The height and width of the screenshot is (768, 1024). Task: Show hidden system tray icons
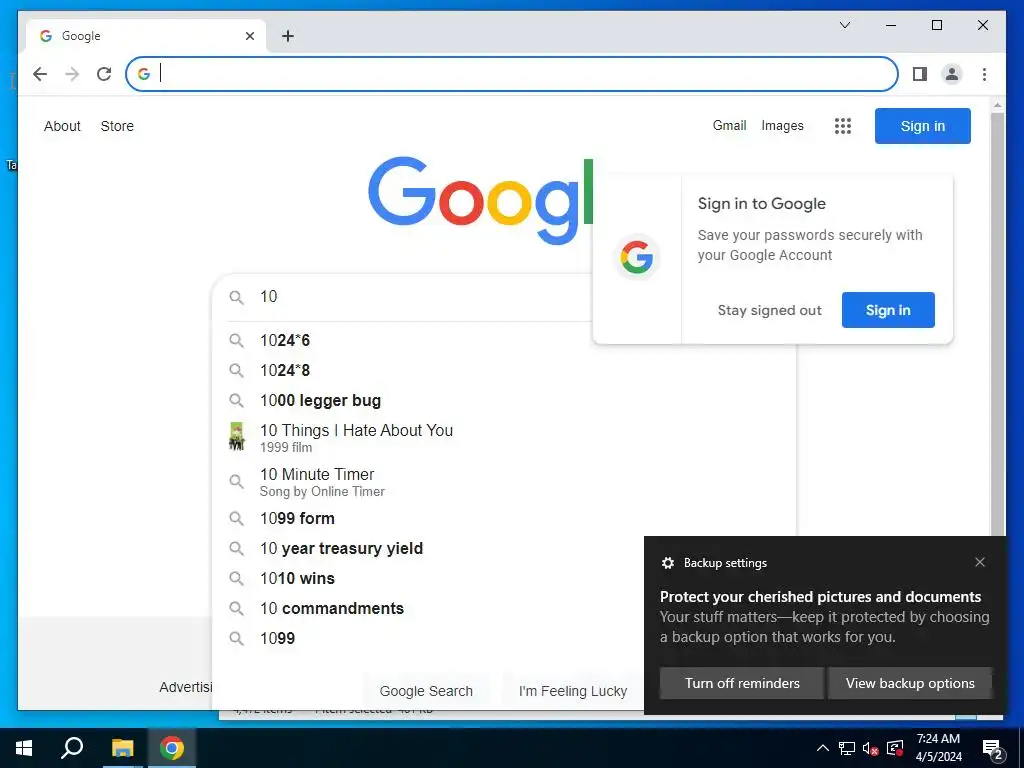click(x=823, y=748)
